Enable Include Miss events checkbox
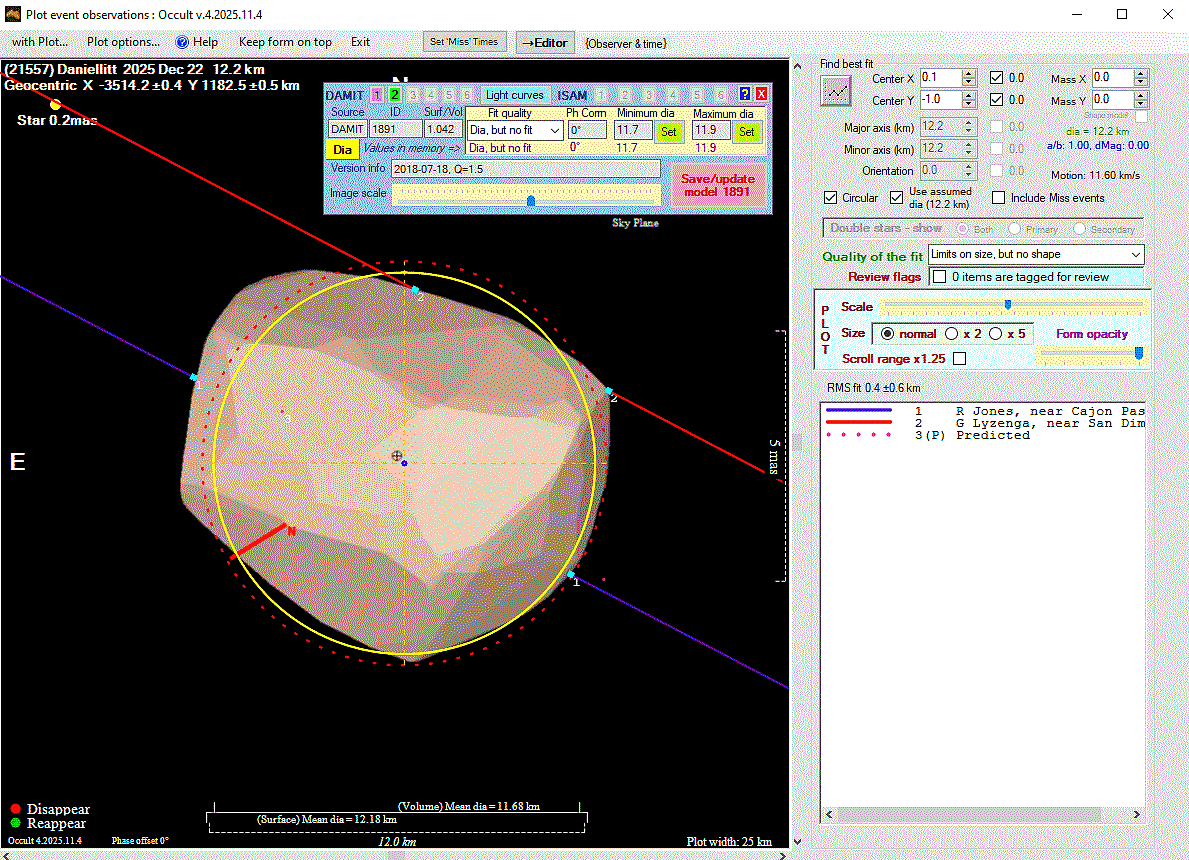1189x860 pixels. point(998,198)
